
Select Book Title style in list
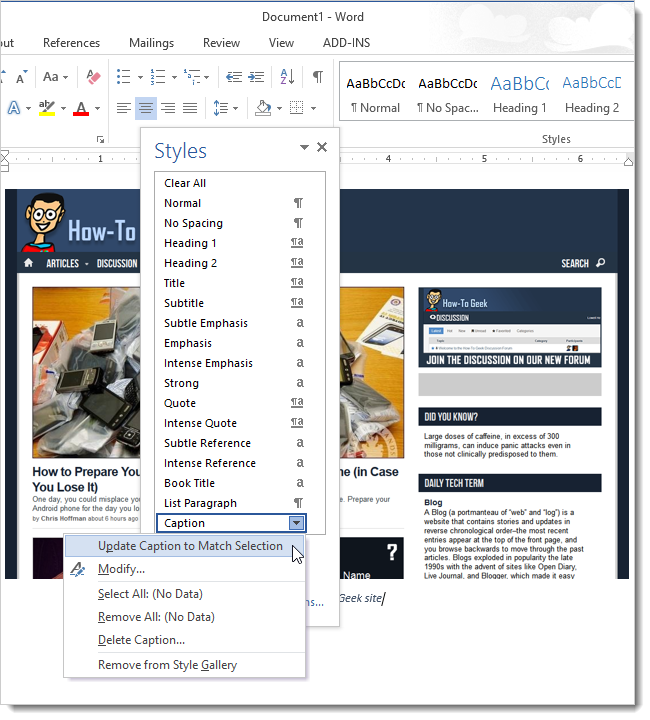[231, 483]
